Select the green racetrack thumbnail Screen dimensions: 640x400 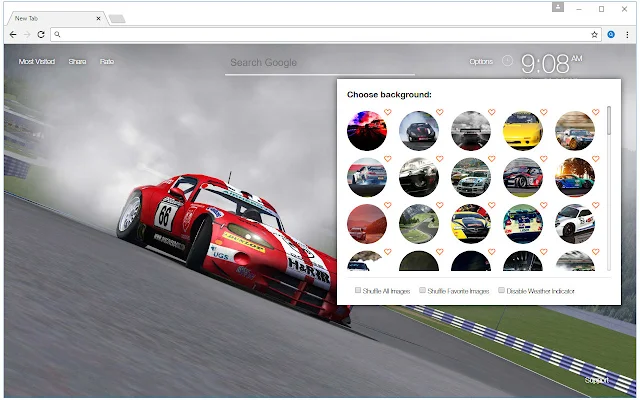coord(419,224)
